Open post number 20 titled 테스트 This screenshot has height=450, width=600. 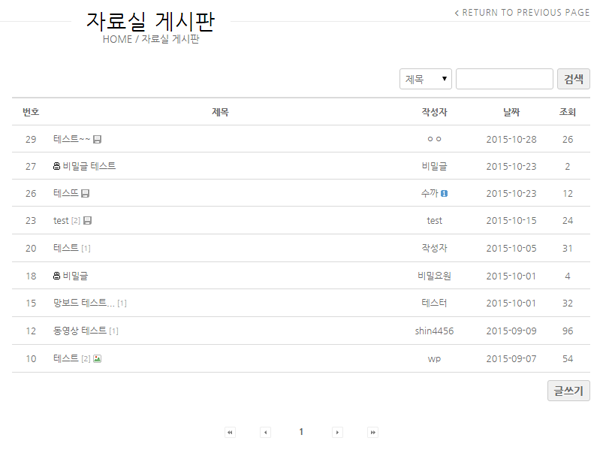click(66, 248)
